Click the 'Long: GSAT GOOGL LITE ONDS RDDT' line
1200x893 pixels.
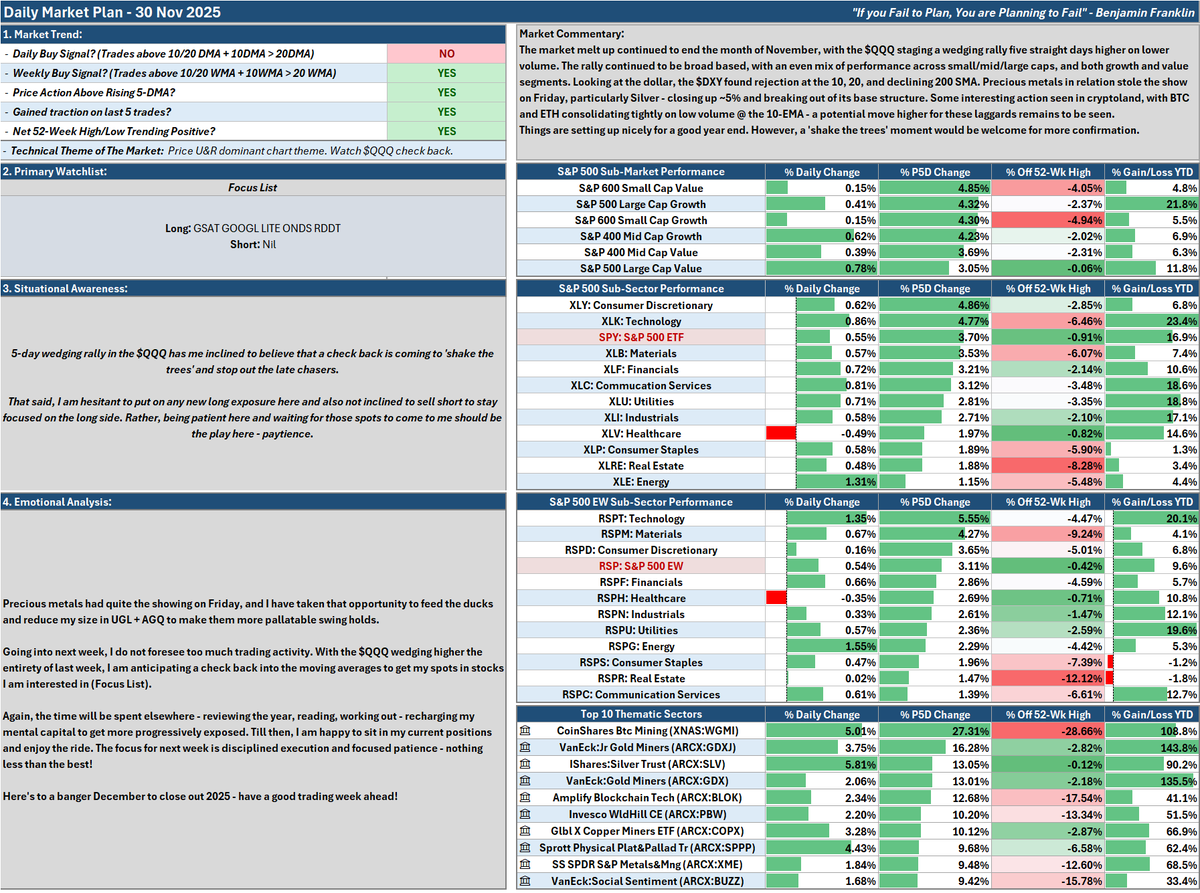(253, 228)
